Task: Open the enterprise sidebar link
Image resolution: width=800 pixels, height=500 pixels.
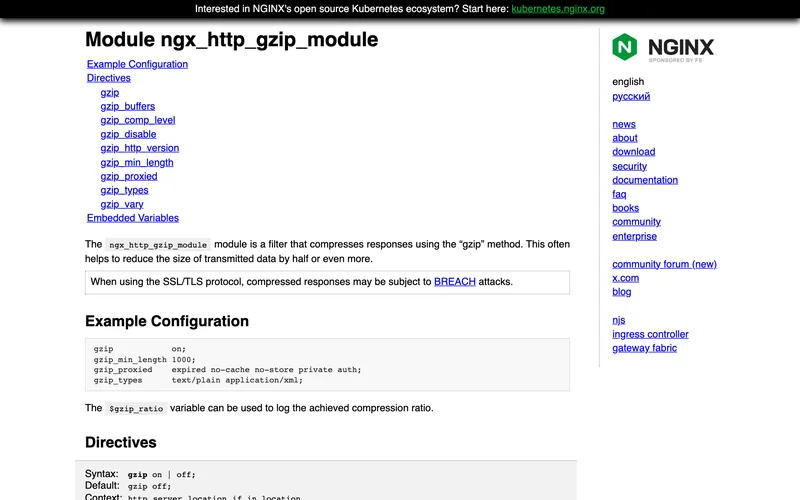Action: 634,236
